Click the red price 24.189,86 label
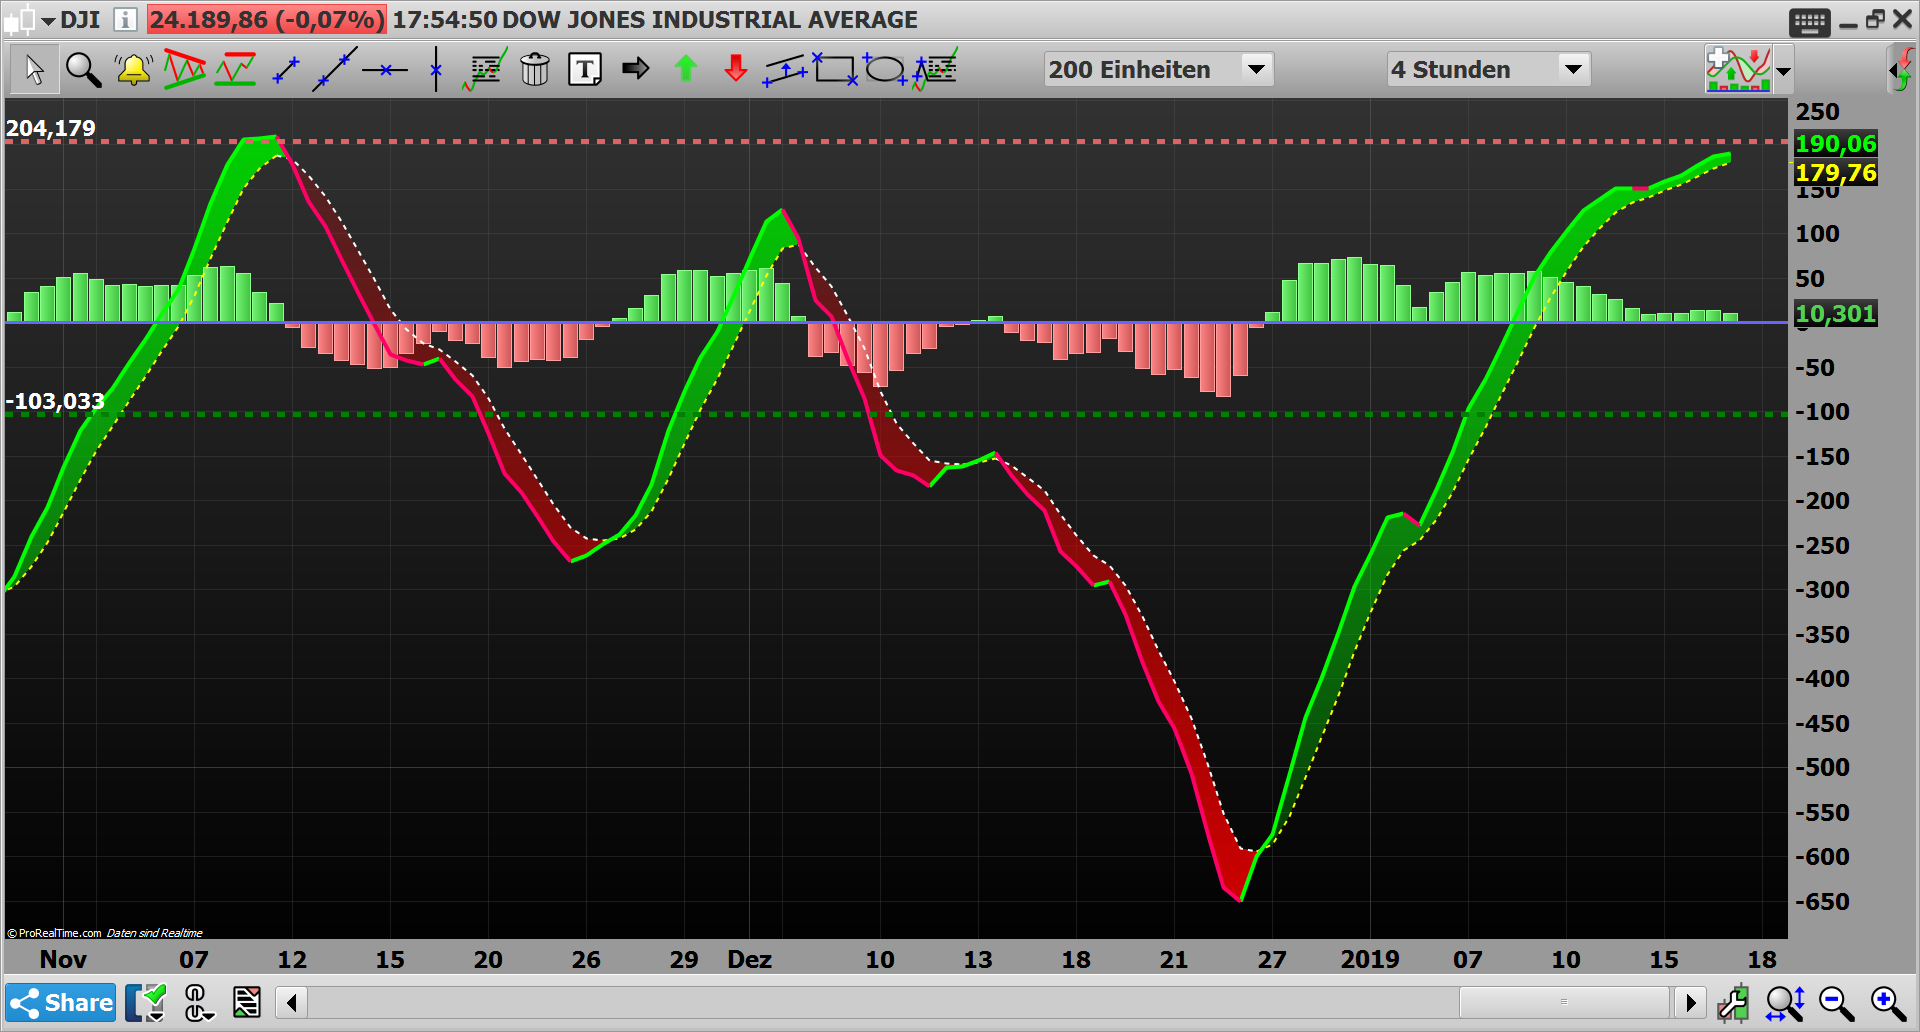This screenshot has width=1920, height=1032. [267, 20]
